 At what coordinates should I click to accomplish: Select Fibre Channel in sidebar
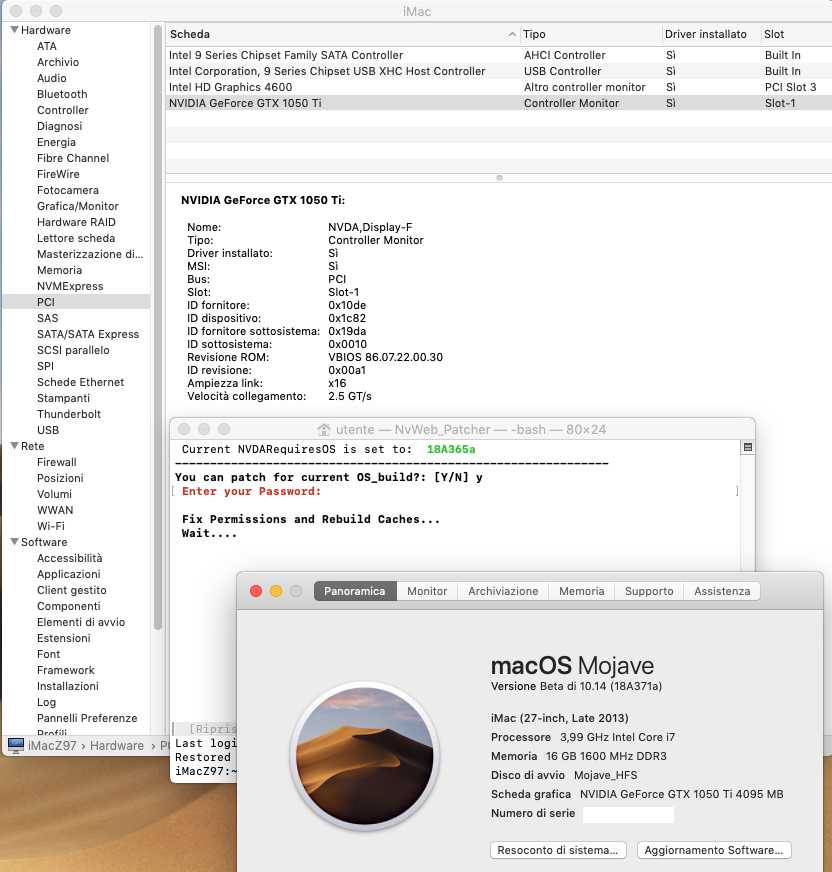[x=73, y=158]
